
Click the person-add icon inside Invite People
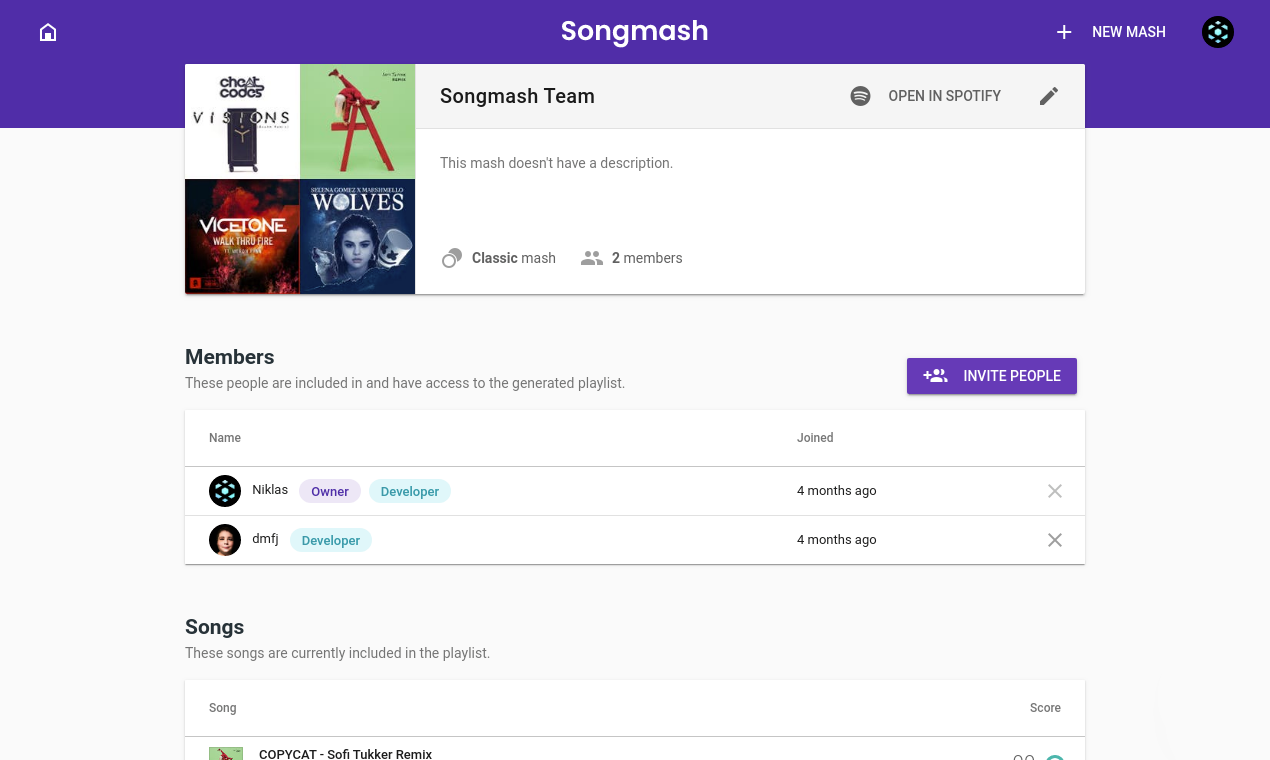934,376
